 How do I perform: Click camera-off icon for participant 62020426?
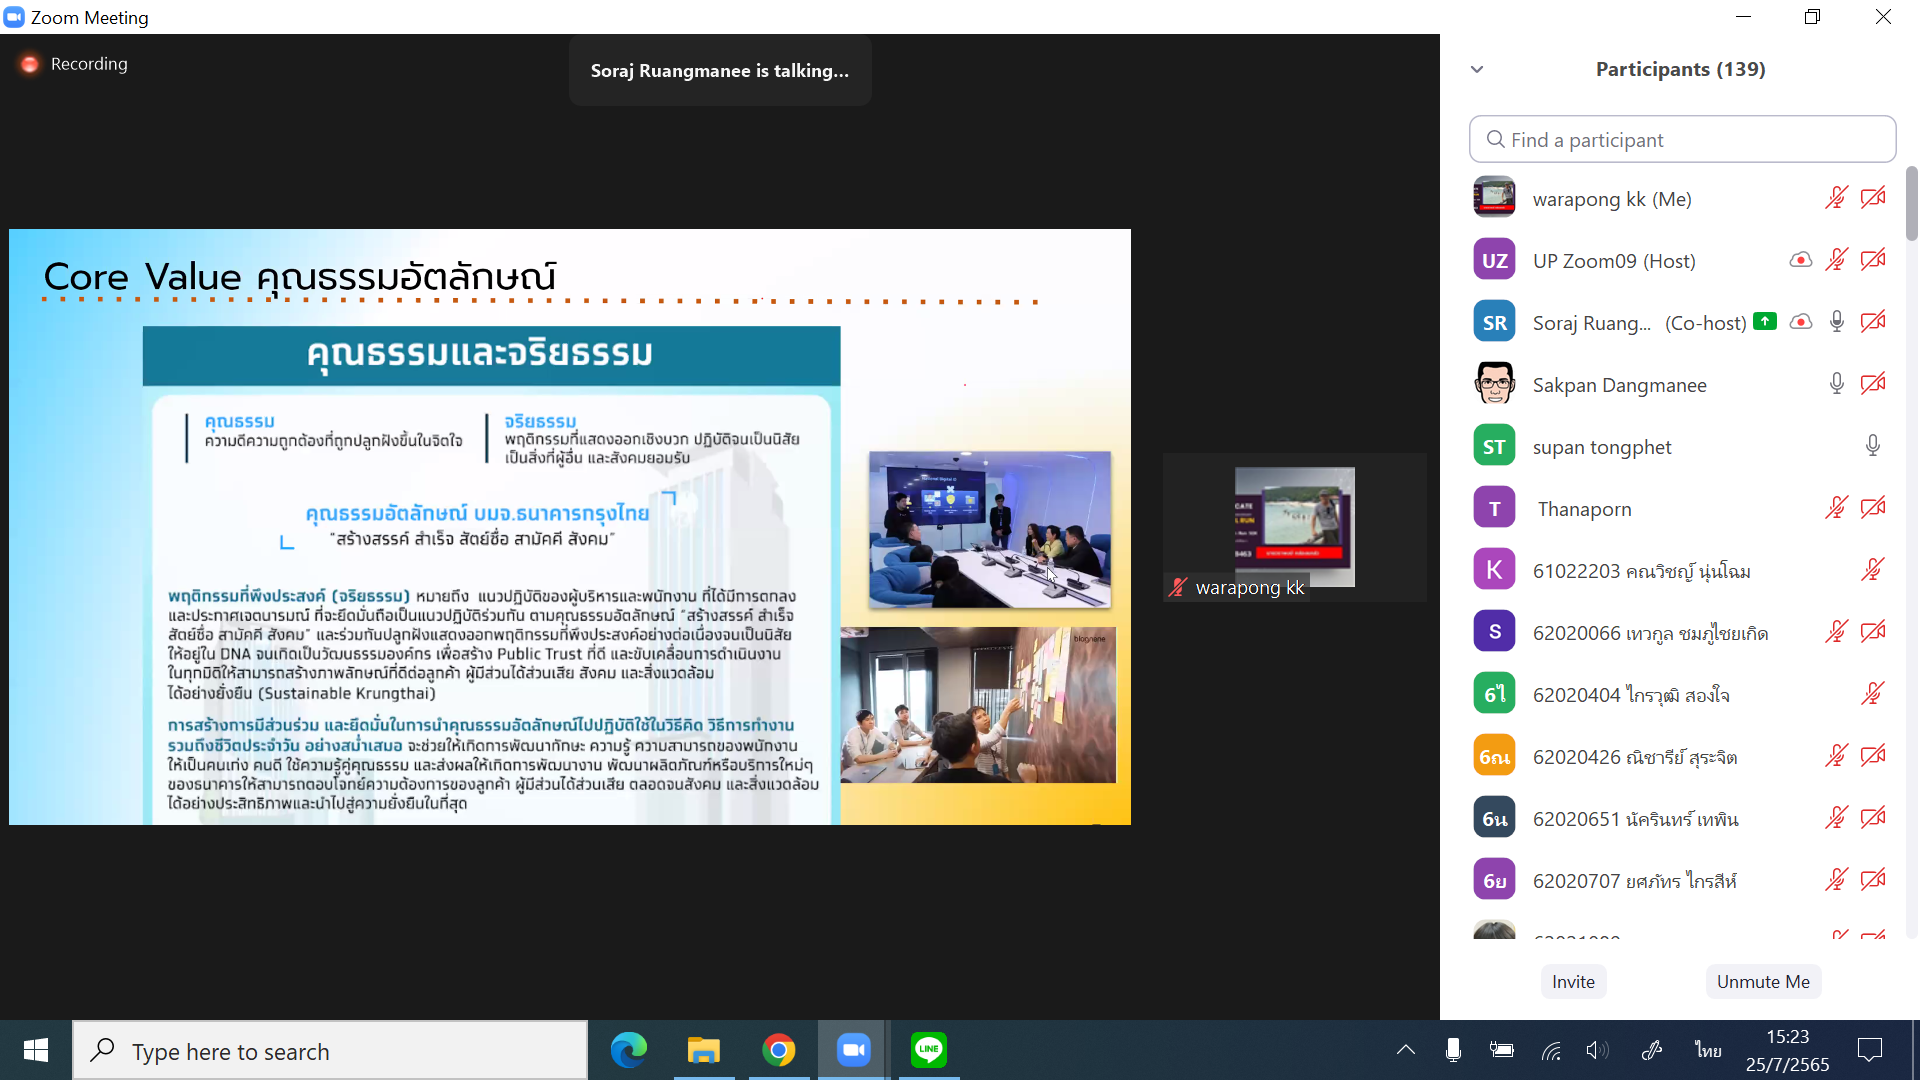[x=1873, y=756]
